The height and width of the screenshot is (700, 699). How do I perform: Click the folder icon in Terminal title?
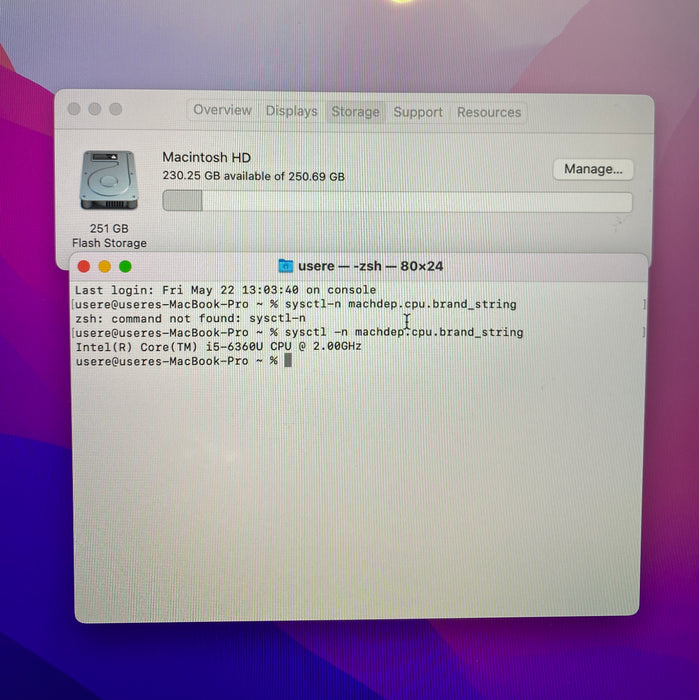click(285, 266)
